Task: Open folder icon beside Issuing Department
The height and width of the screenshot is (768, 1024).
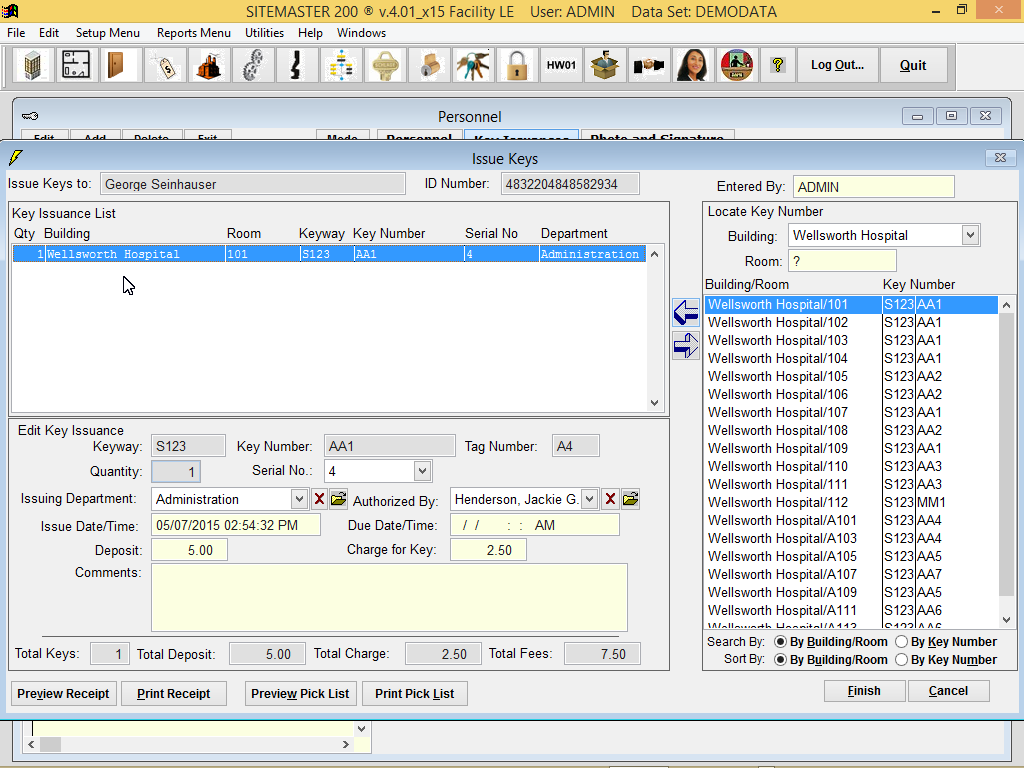Action: (x=338, y=500)
